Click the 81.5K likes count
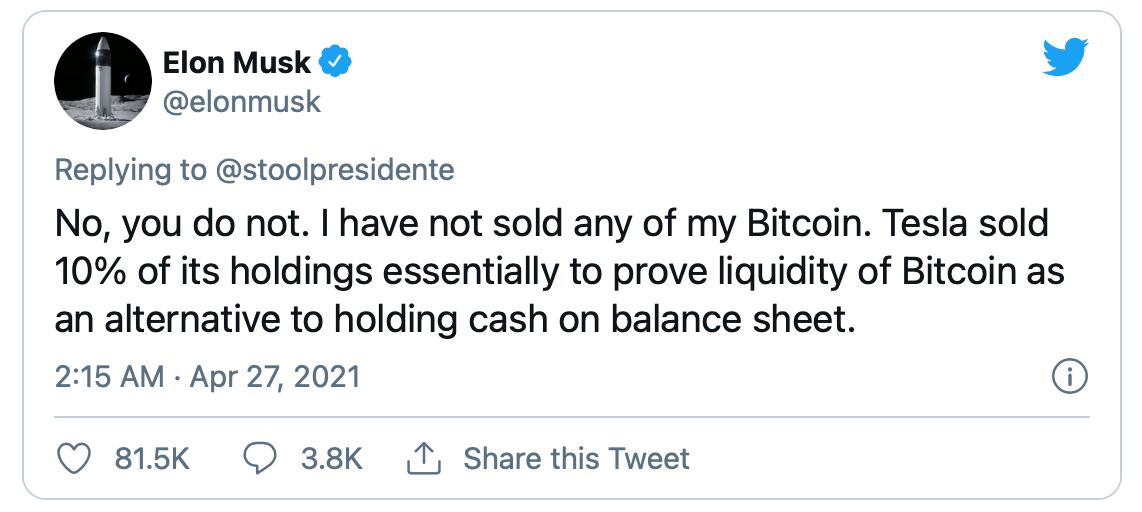The height and width of the screenshot is (512, 1142). click(x=152, y=459)
